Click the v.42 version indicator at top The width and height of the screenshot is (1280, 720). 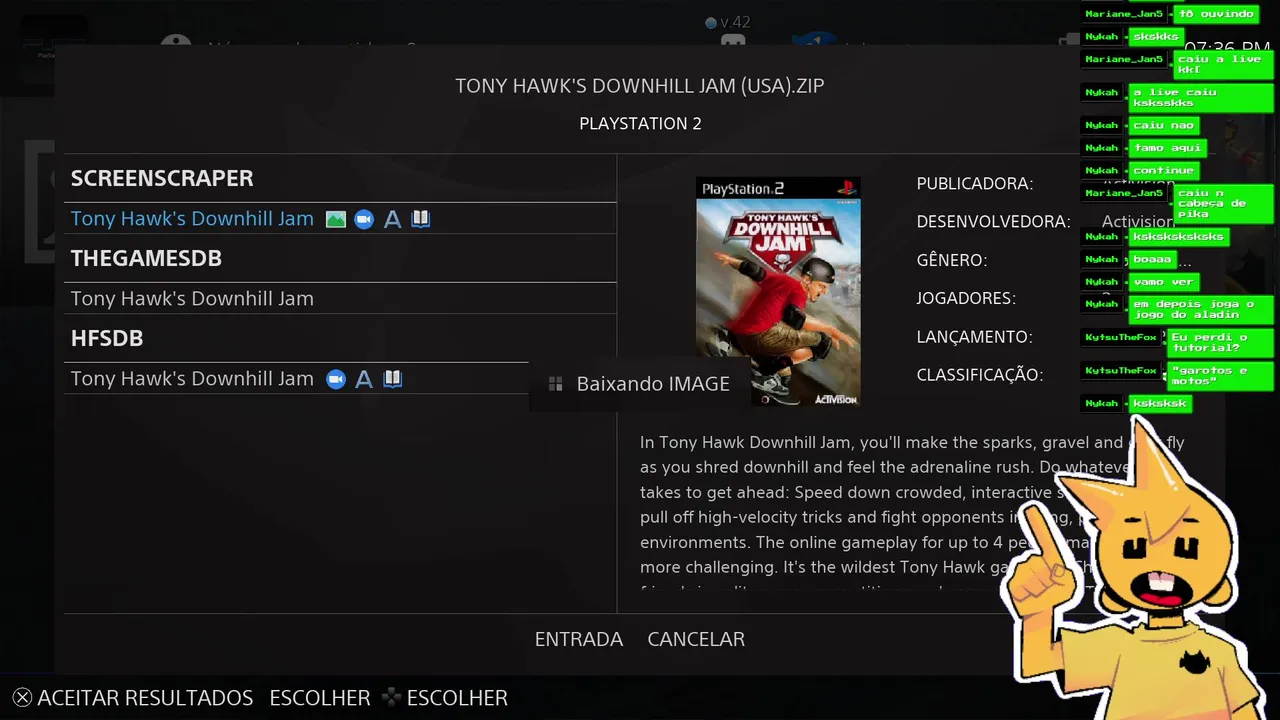pos(727,22)
